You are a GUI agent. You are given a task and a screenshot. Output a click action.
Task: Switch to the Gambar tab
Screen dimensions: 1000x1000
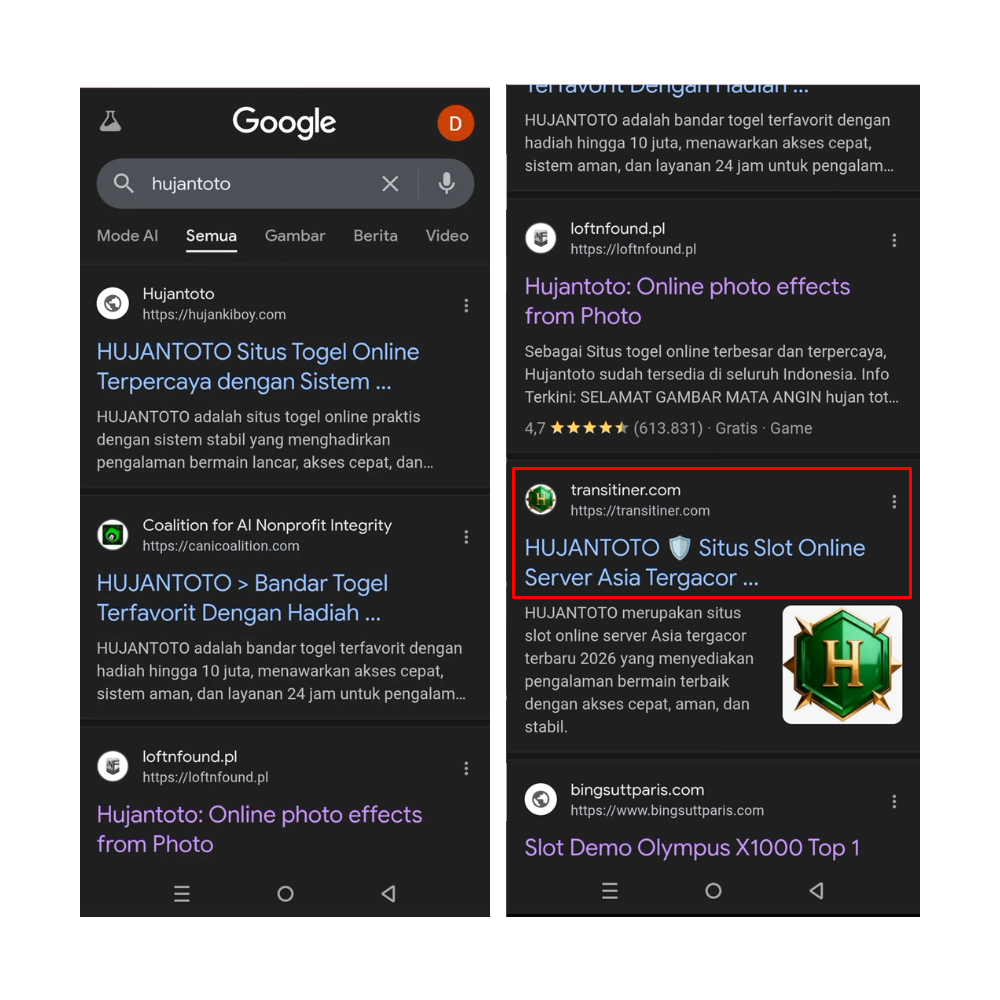coord(295,236)
